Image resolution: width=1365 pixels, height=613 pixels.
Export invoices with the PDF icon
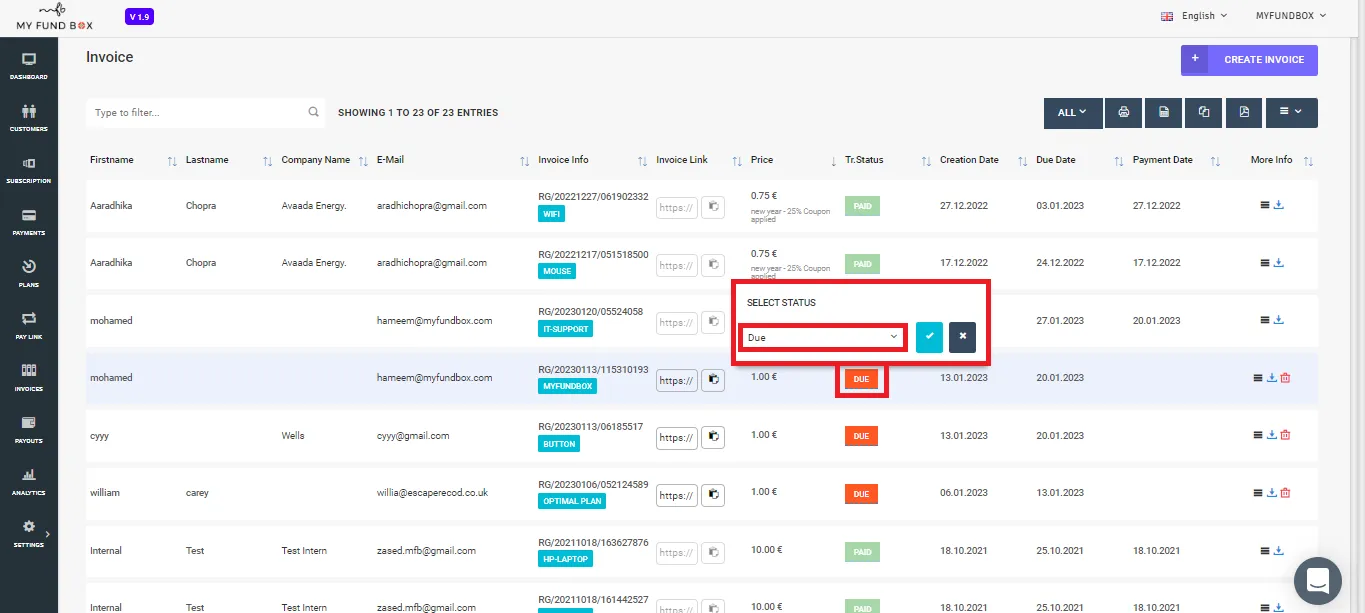coord(1244,113)
